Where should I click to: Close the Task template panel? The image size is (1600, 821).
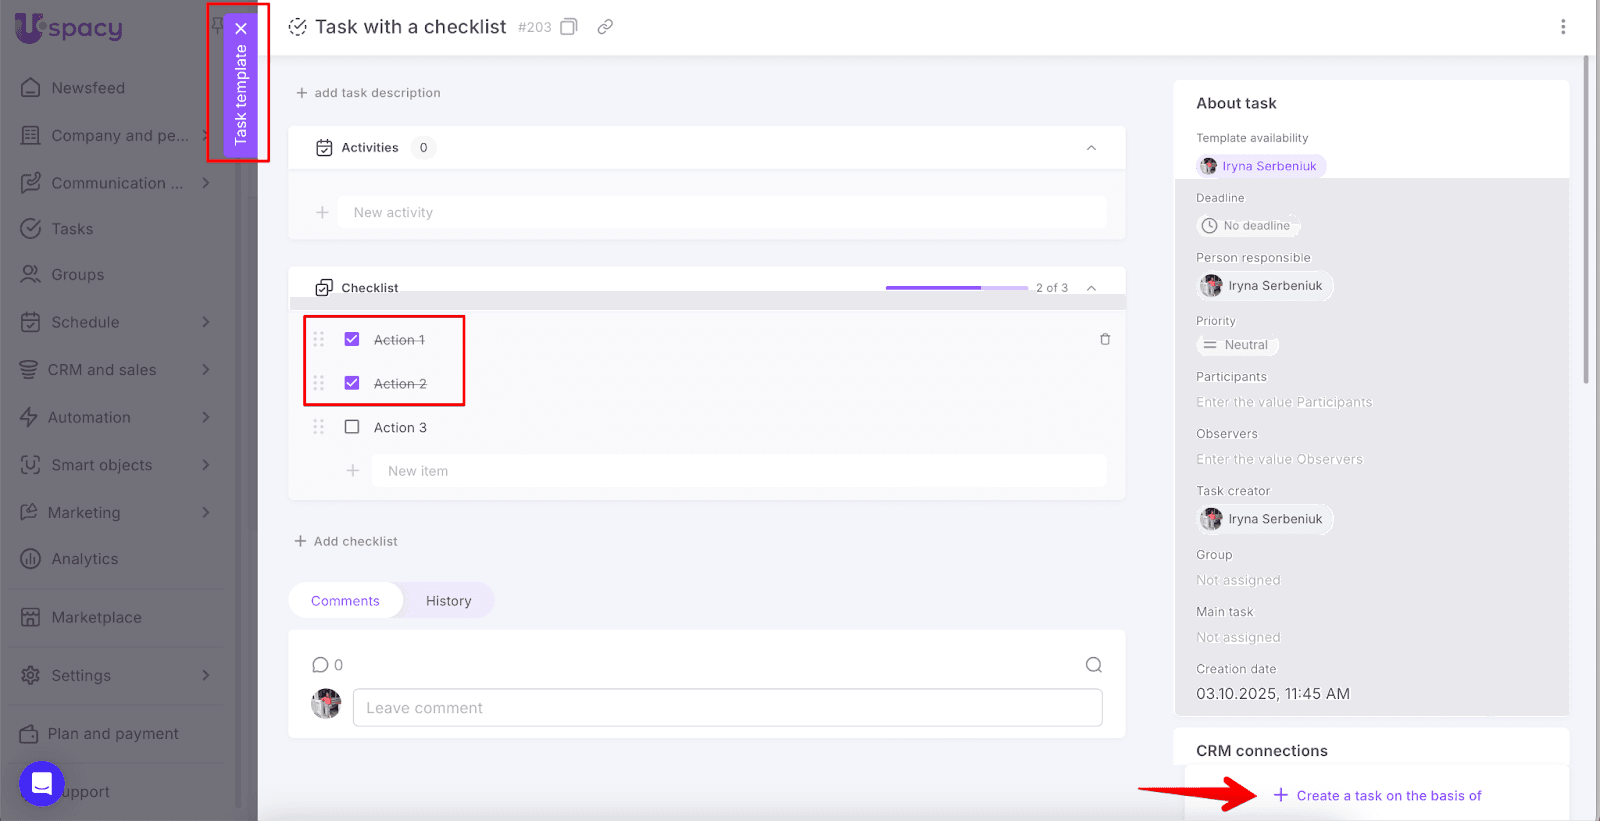241,29
